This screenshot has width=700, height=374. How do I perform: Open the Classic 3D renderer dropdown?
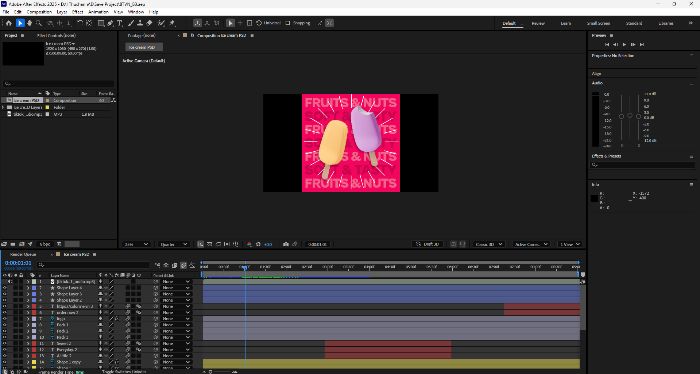click(x=488, y=244)
